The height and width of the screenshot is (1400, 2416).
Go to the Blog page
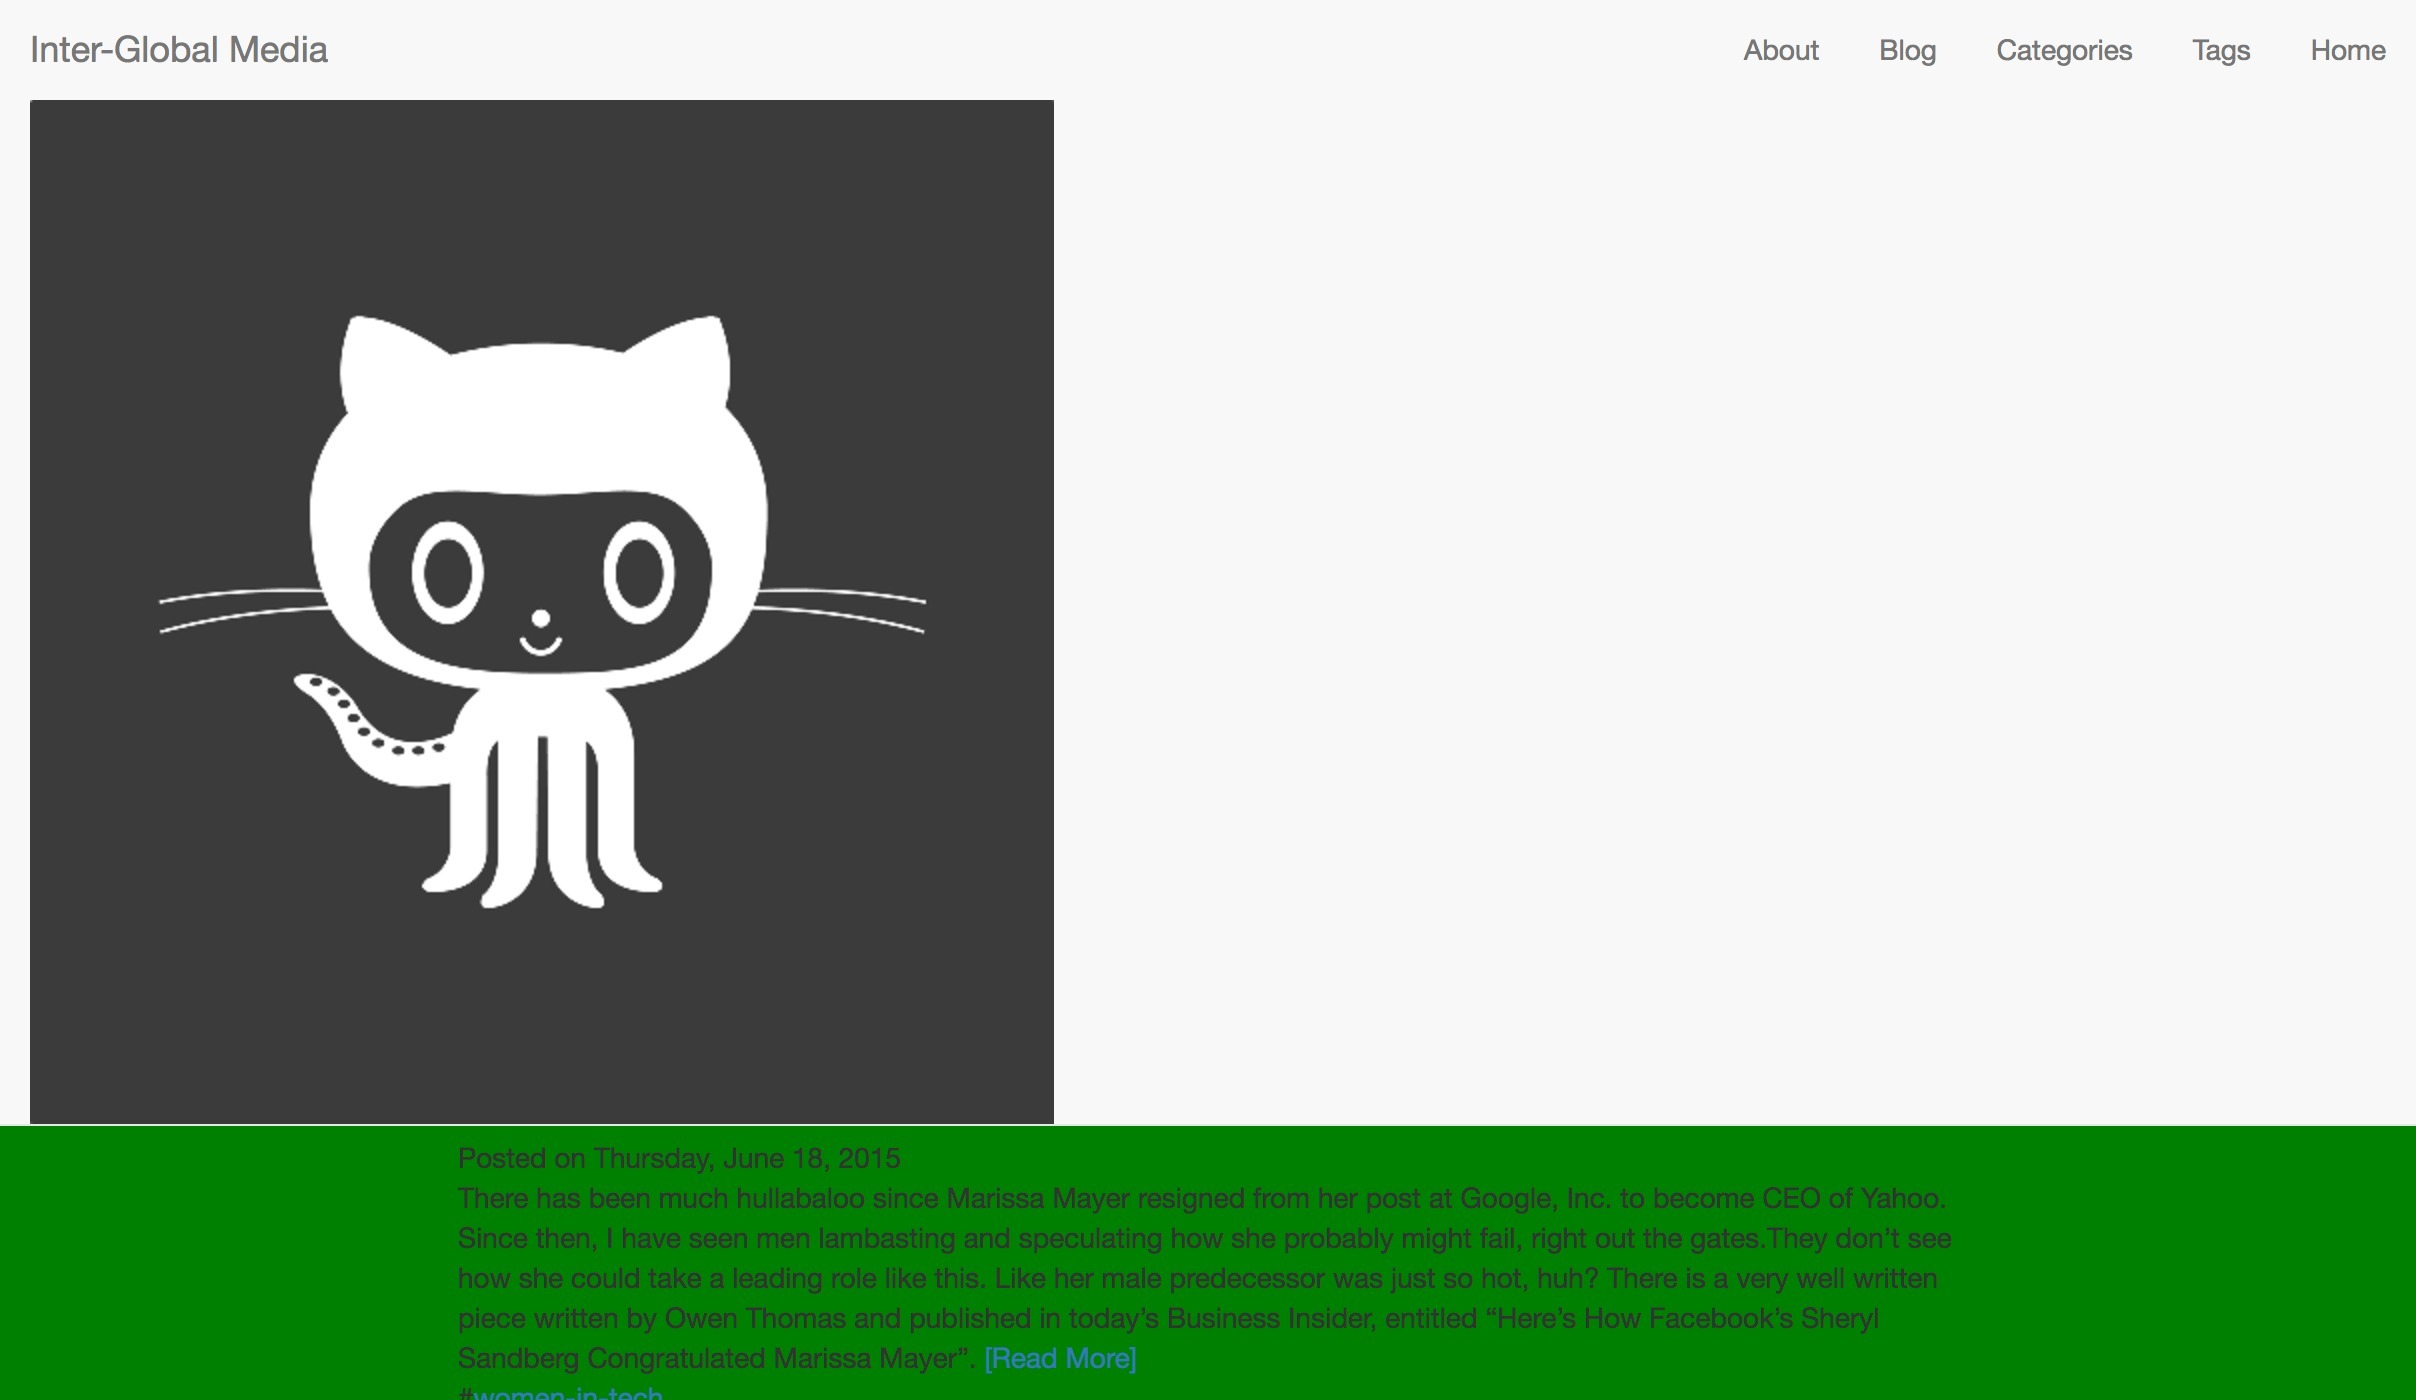click(1907, 50)
